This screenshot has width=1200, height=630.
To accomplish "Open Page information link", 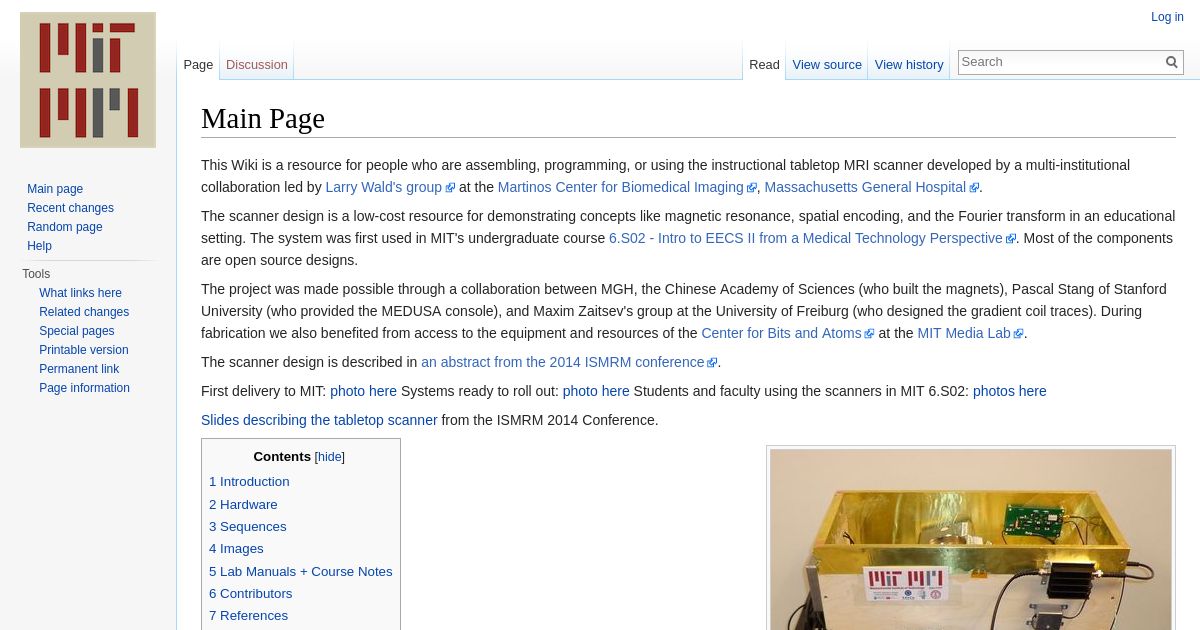I will pos(84,388).
